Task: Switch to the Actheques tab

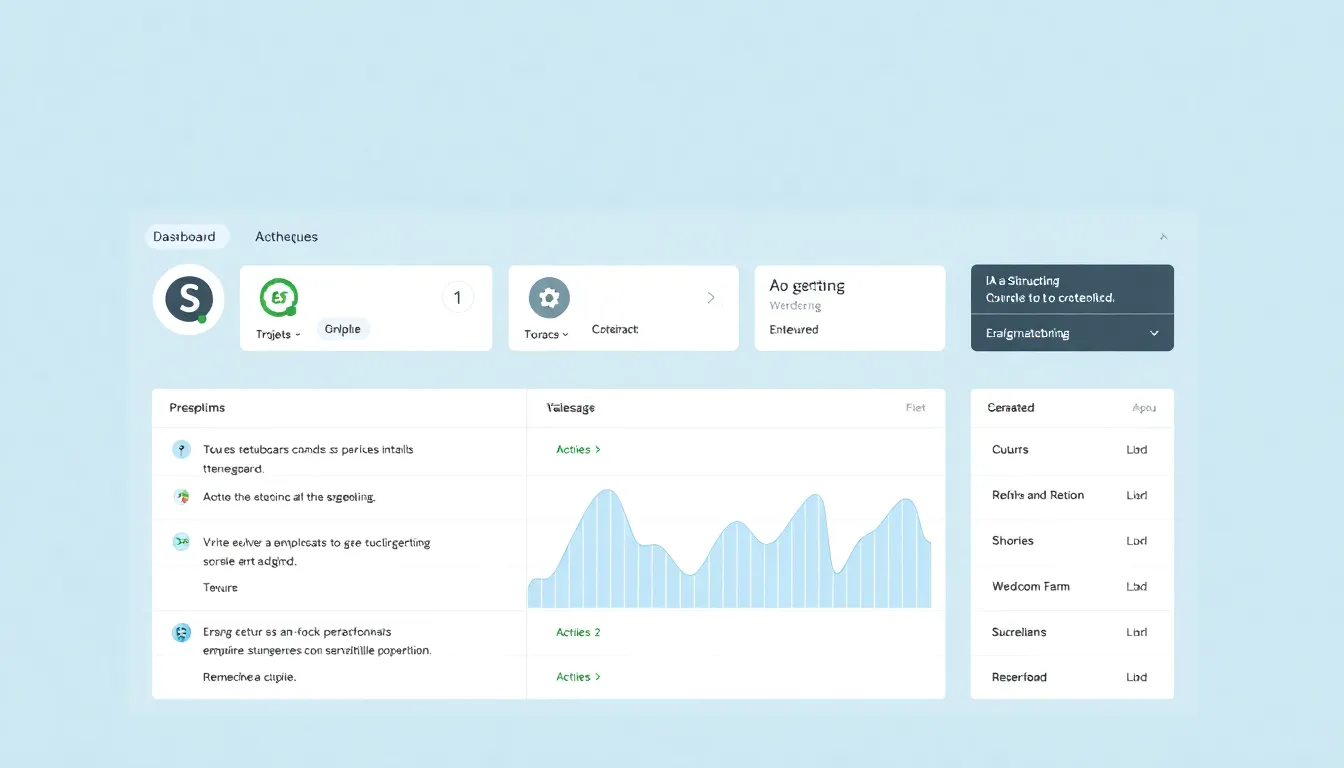Action: pos(286,237)
